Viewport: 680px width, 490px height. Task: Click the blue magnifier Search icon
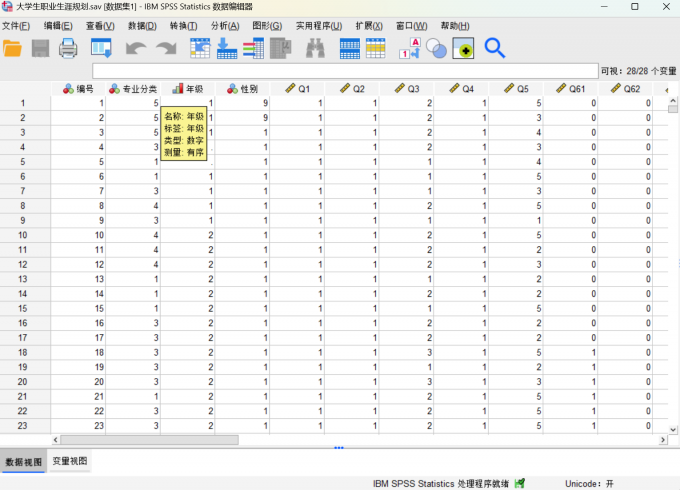(494, 47)
